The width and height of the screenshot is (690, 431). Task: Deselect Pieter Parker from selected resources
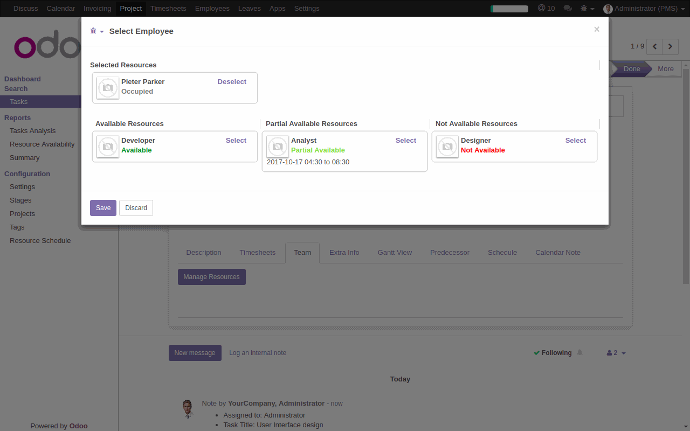(232, 82)
